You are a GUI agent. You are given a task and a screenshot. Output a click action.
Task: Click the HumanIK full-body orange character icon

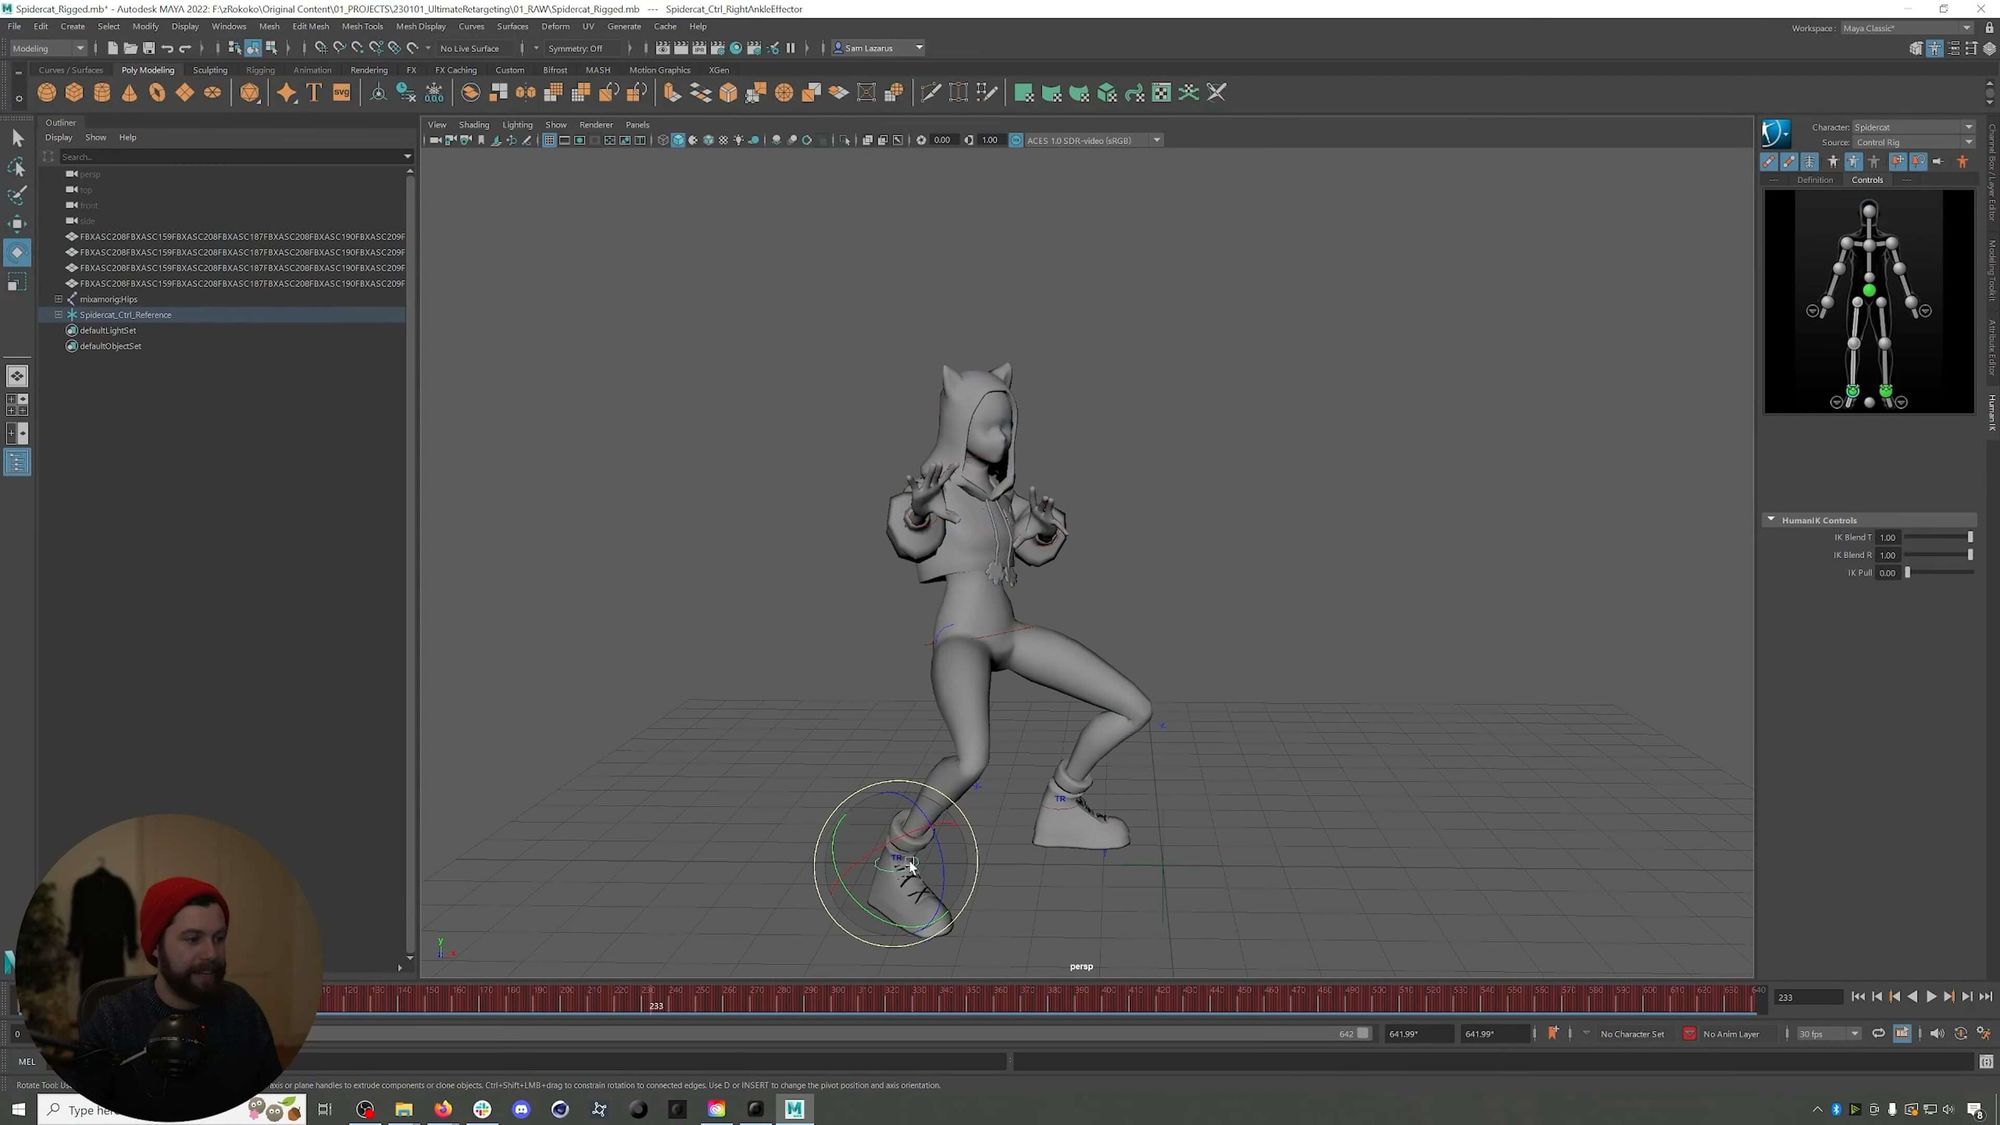1962,160
